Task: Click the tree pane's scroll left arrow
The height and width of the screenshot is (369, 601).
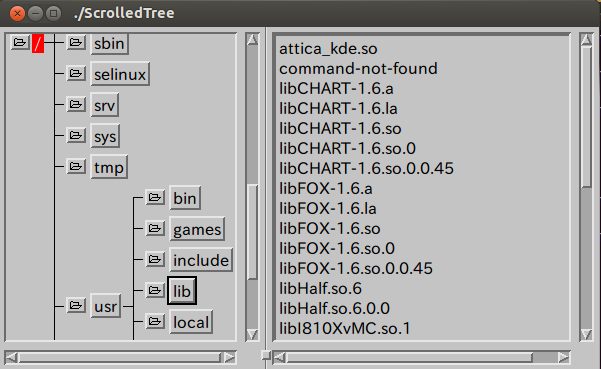Action: [x=11, y=357]
